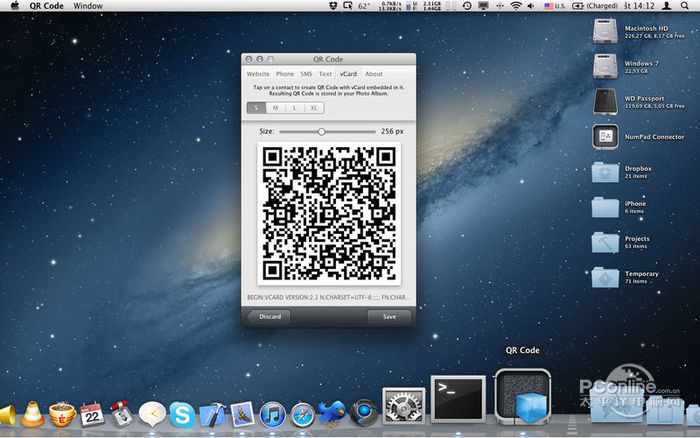Open Xcode hammer icon in dock

pyautogui.click(x=212, y=415)
